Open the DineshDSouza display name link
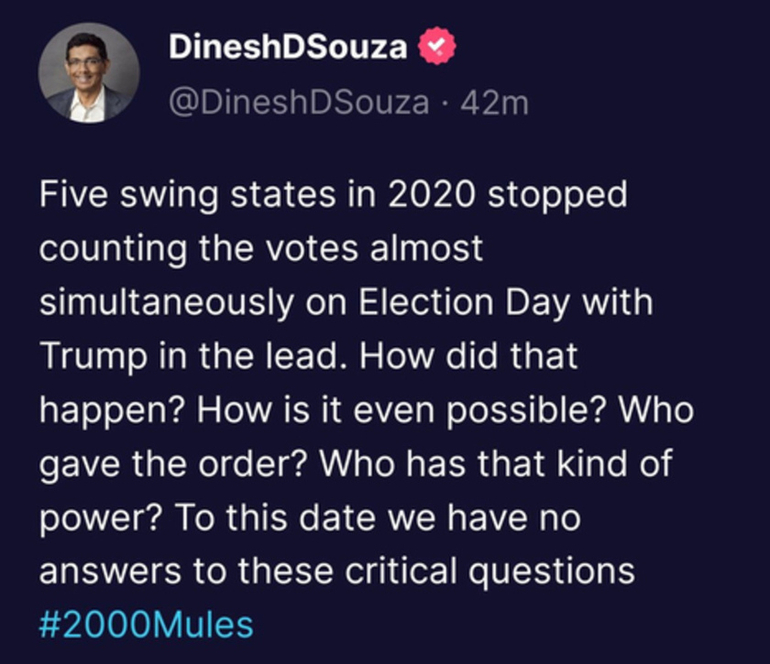Screen dimensions: 770x664 pyautogui.click(x=288, y=47)
